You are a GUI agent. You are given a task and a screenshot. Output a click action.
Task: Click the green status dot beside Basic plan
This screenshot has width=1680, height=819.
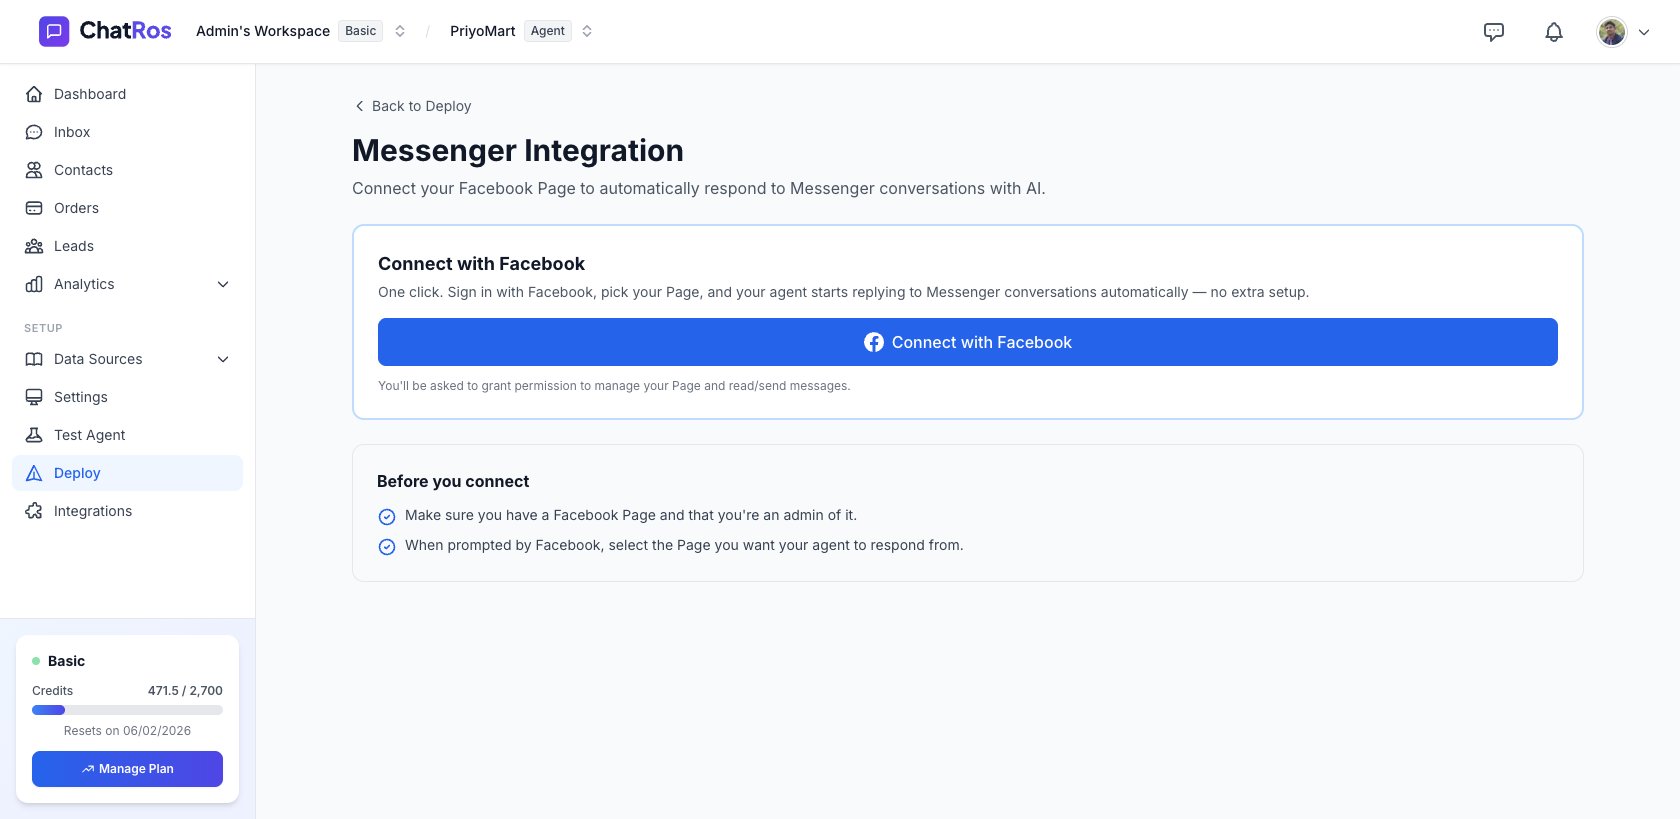(36, 661)
